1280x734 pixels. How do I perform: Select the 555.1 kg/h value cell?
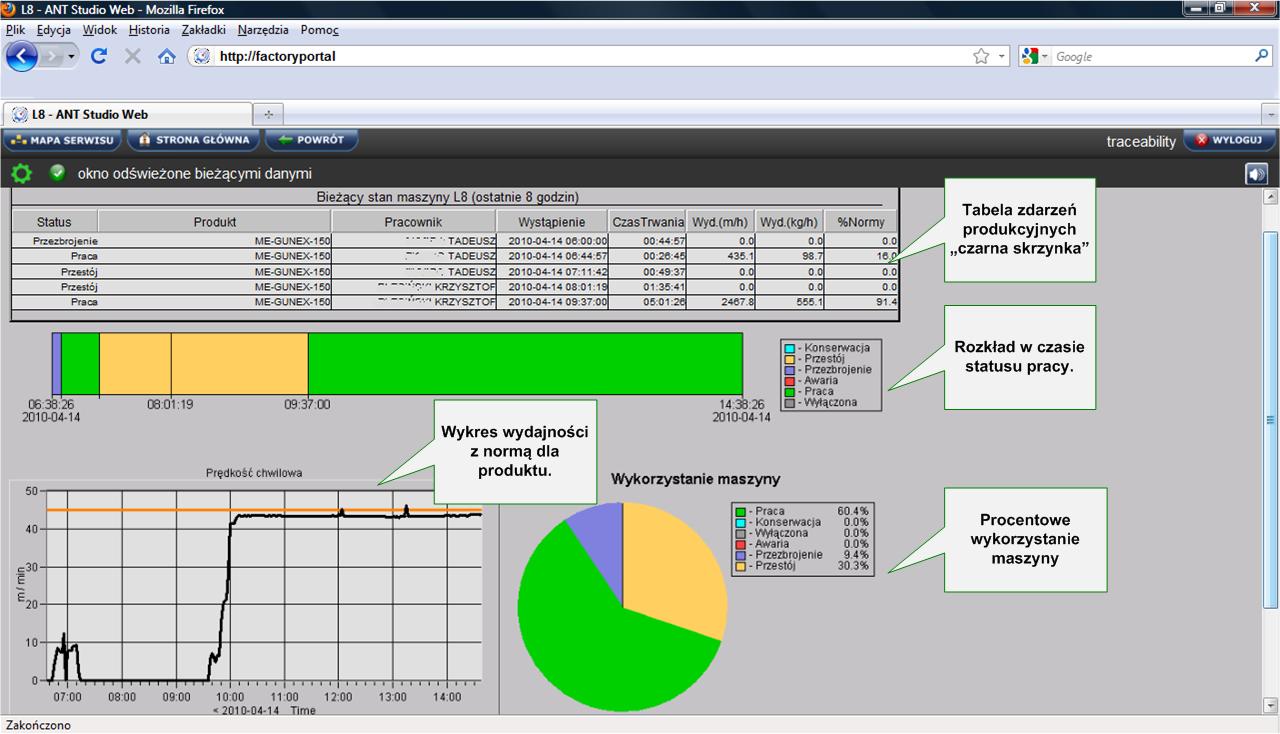(790, 301)
